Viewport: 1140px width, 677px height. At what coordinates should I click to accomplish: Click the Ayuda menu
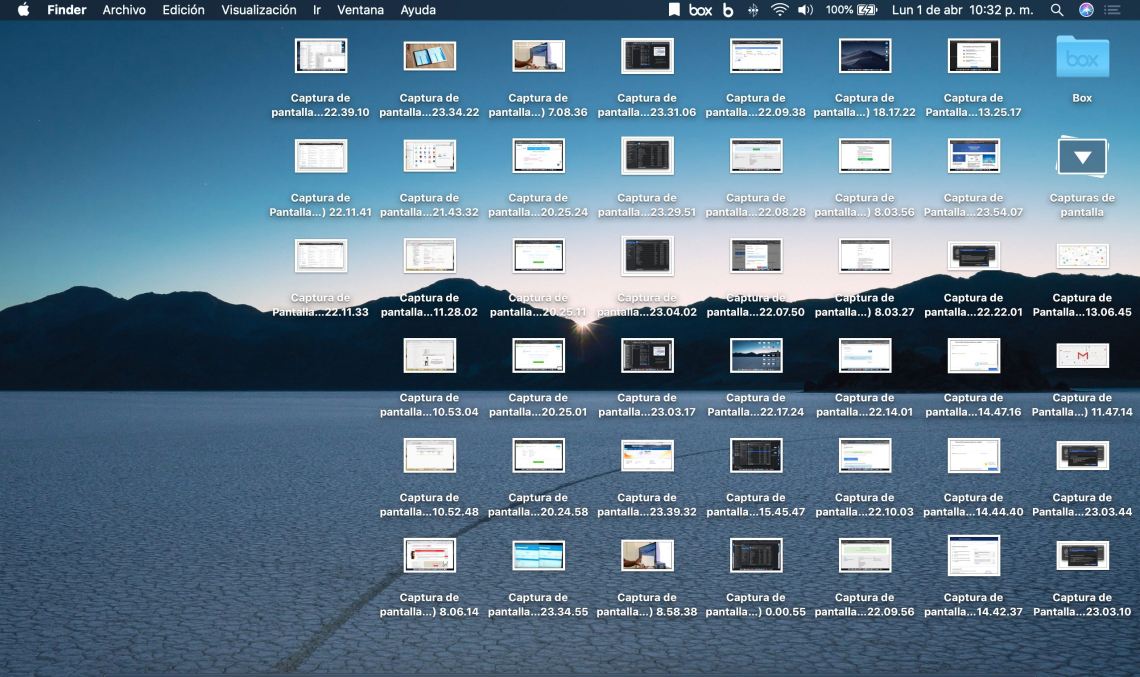417,10
